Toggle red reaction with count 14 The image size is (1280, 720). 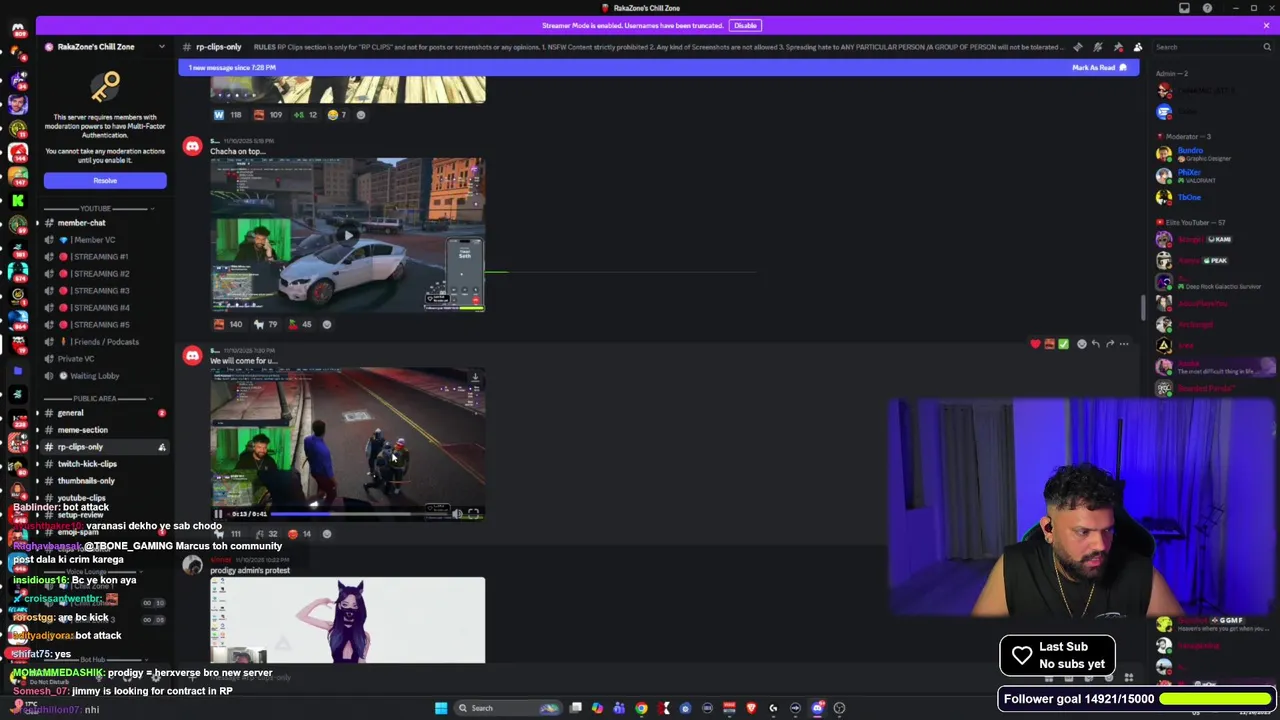(300, 534)
